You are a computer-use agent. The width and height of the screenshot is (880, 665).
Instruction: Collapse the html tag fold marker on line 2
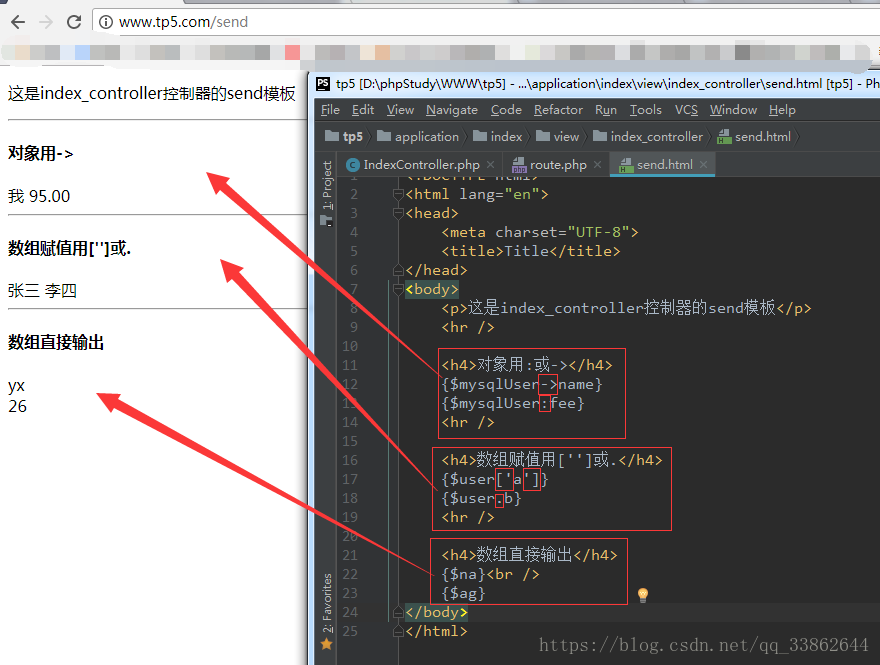point(398,195)
